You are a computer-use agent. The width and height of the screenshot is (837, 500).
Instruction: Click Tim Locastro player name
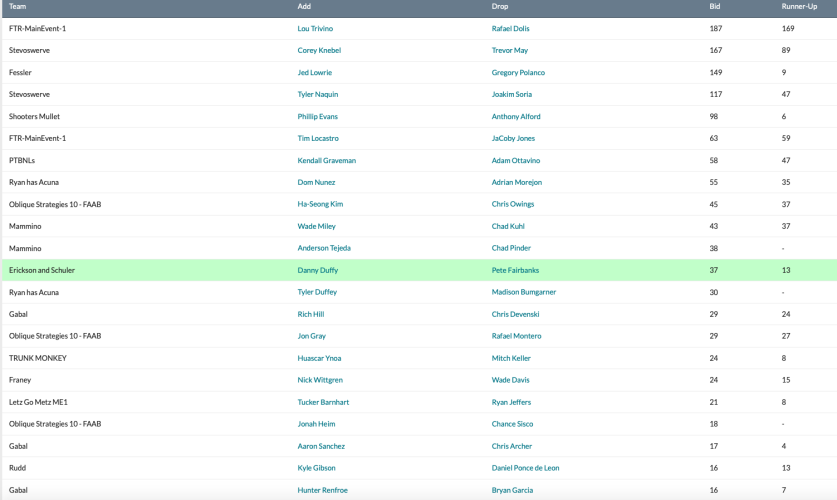[318, 138]
